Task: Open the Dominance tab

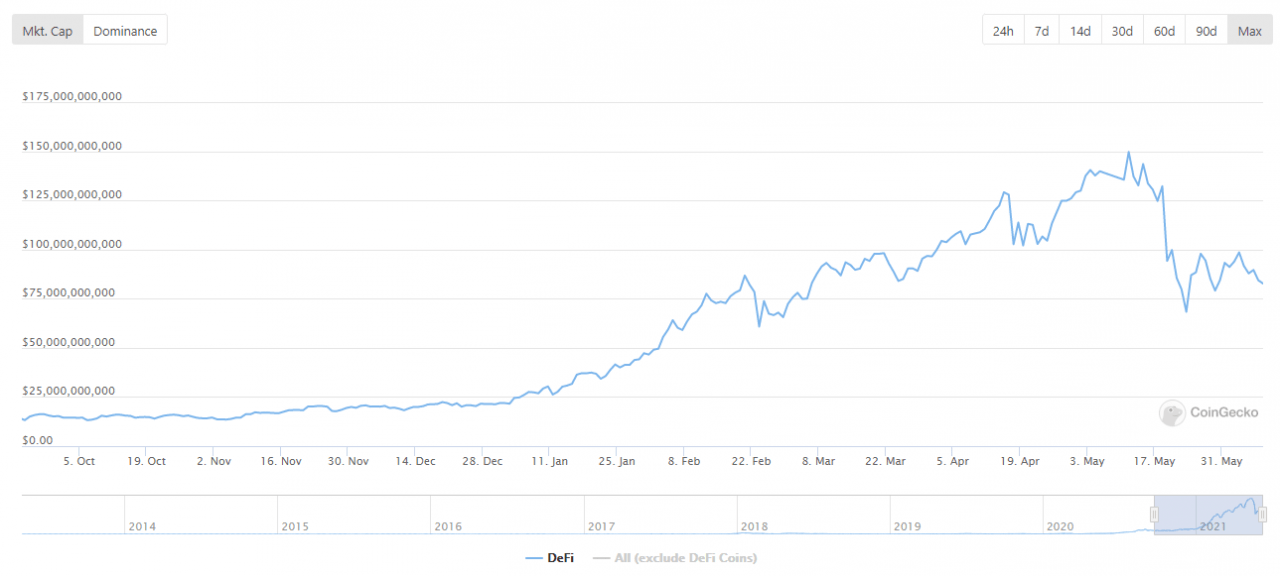Action: click(125, 31)
